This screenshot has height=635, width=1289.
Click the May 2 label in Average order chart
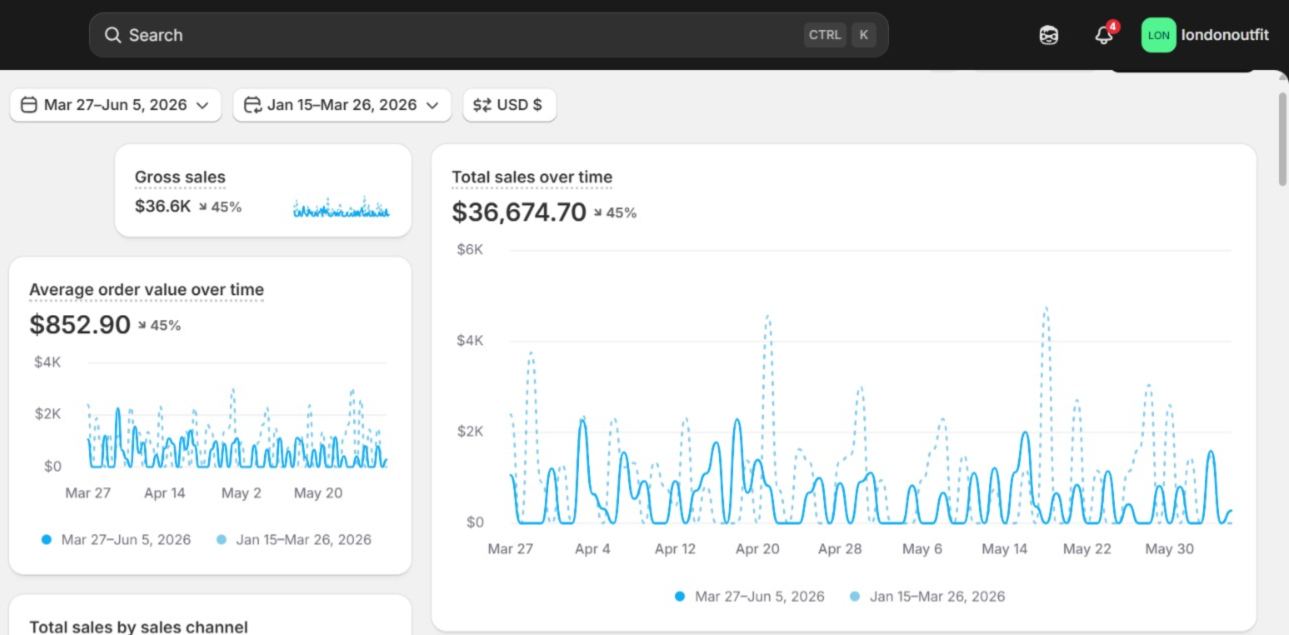(x=241, y=493)
